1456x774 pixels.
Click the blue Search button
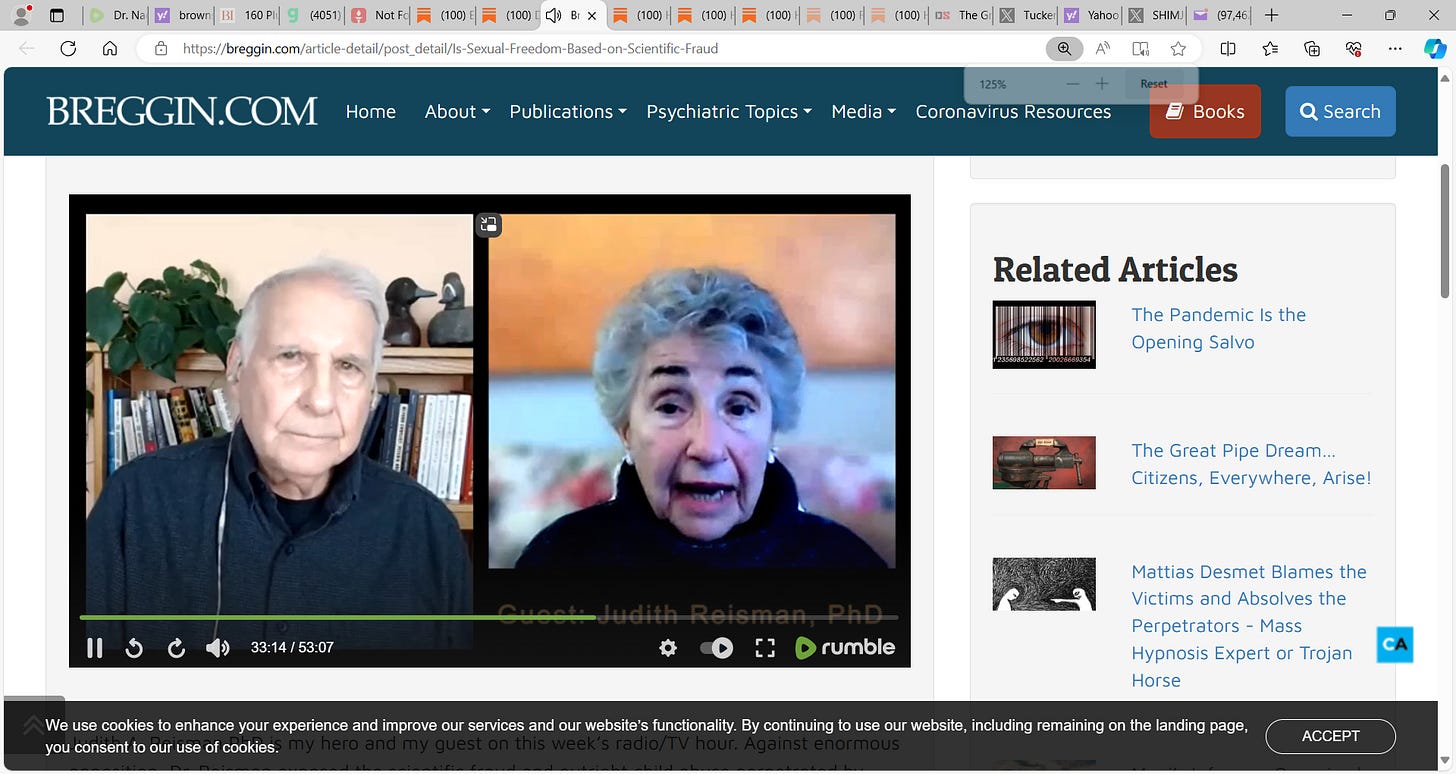pos(1340,111)
